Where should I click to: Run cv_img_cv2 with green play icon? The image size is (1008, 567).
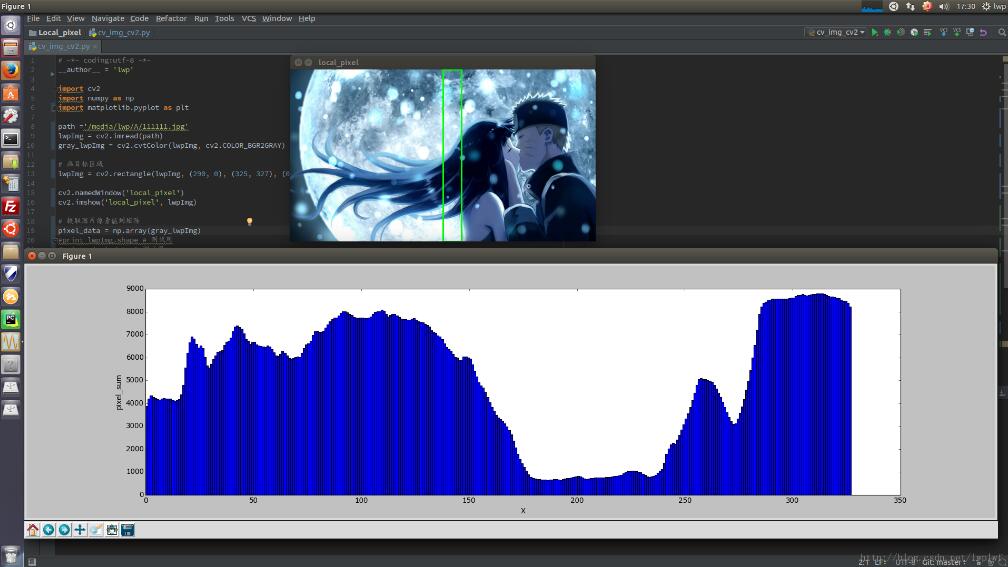pos(875,32)
